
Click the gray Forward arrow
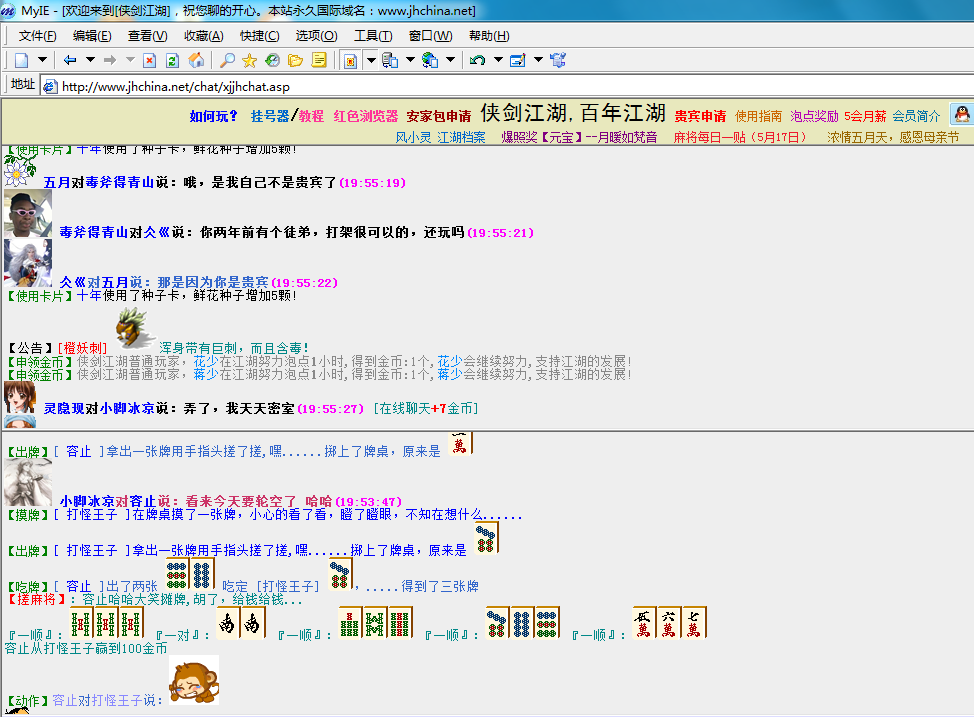[x=110, y=60]
